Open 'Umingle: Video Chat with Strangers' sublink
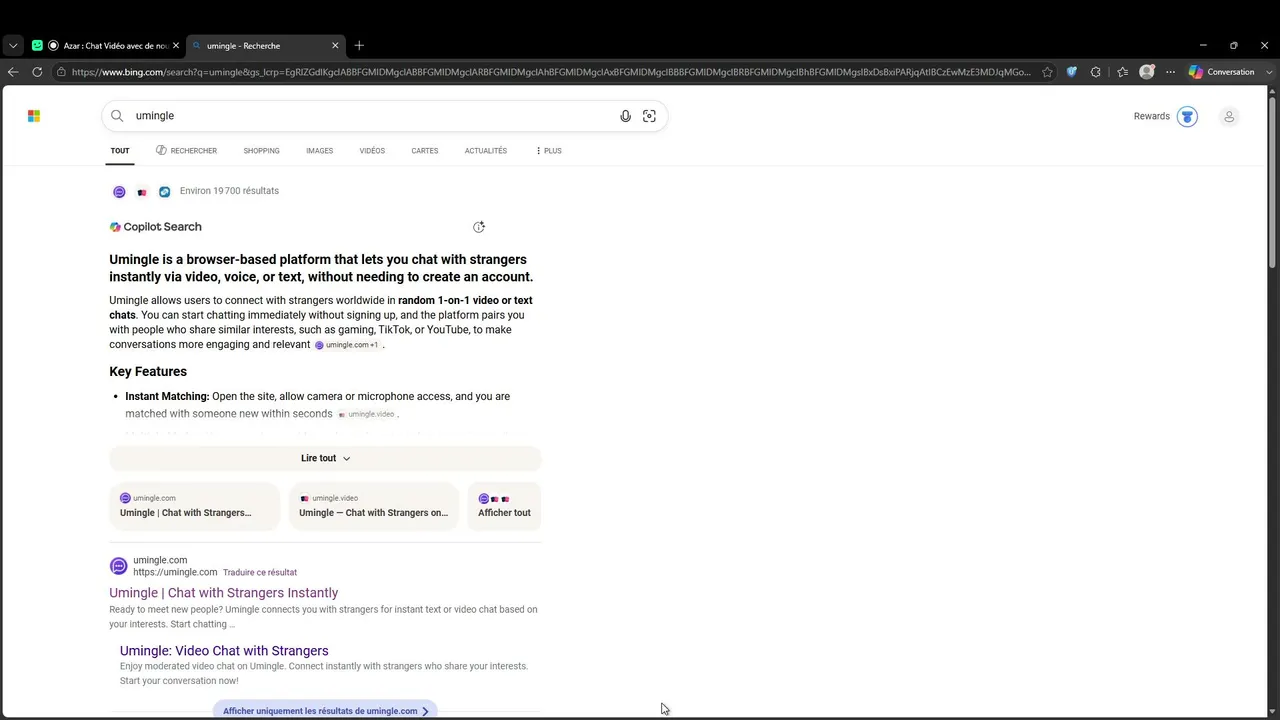This screenshot has height=720, width=1280. click(x=224, y=651)
